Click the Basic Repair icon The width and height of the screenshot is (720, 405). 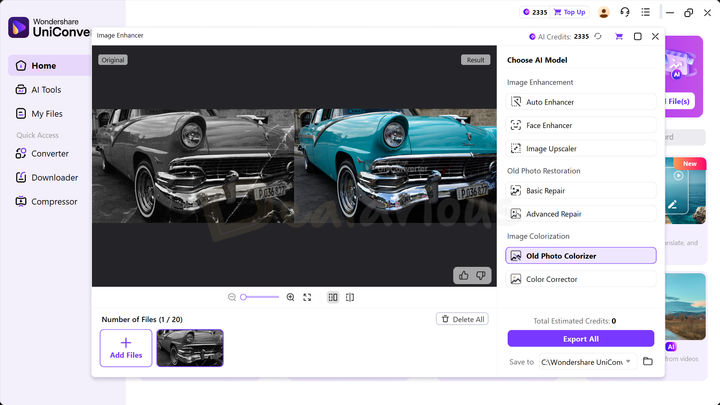point(516,191)
